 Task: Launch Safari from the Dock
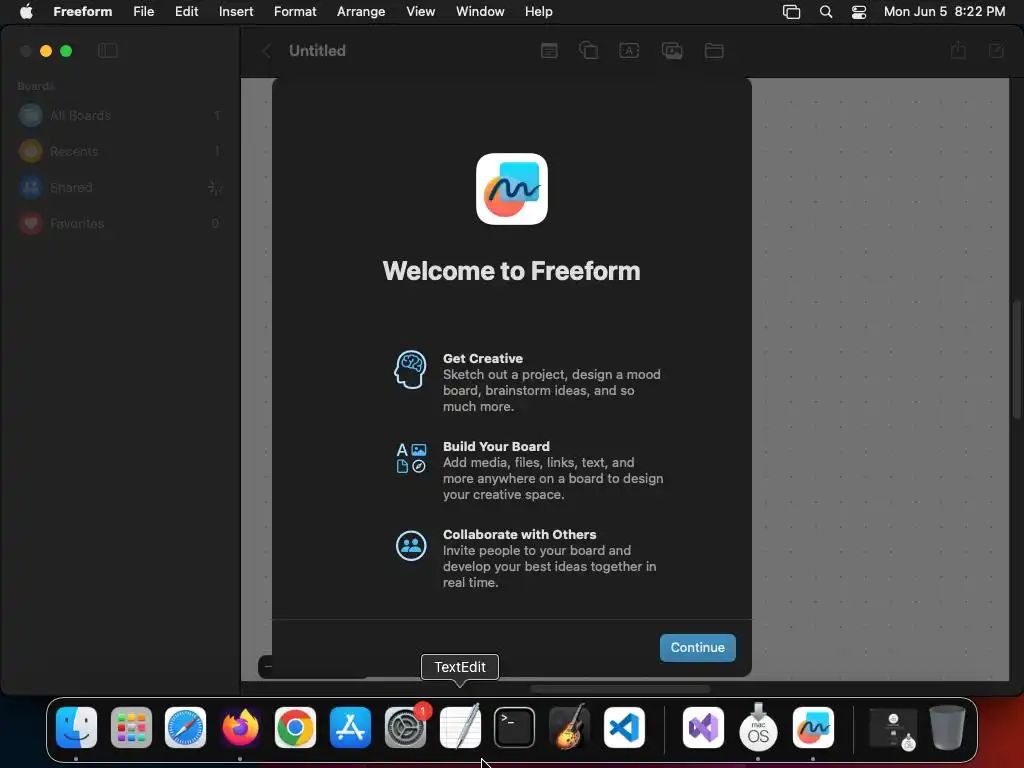[185, 728]
